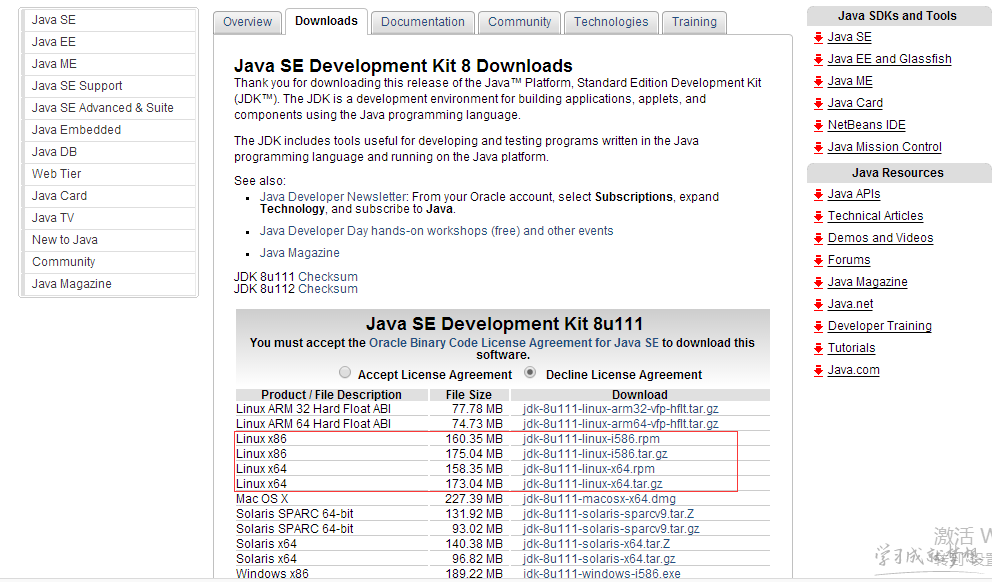Open Java SE Advanced & Suite item
The image size is (992, 582).
109,108
